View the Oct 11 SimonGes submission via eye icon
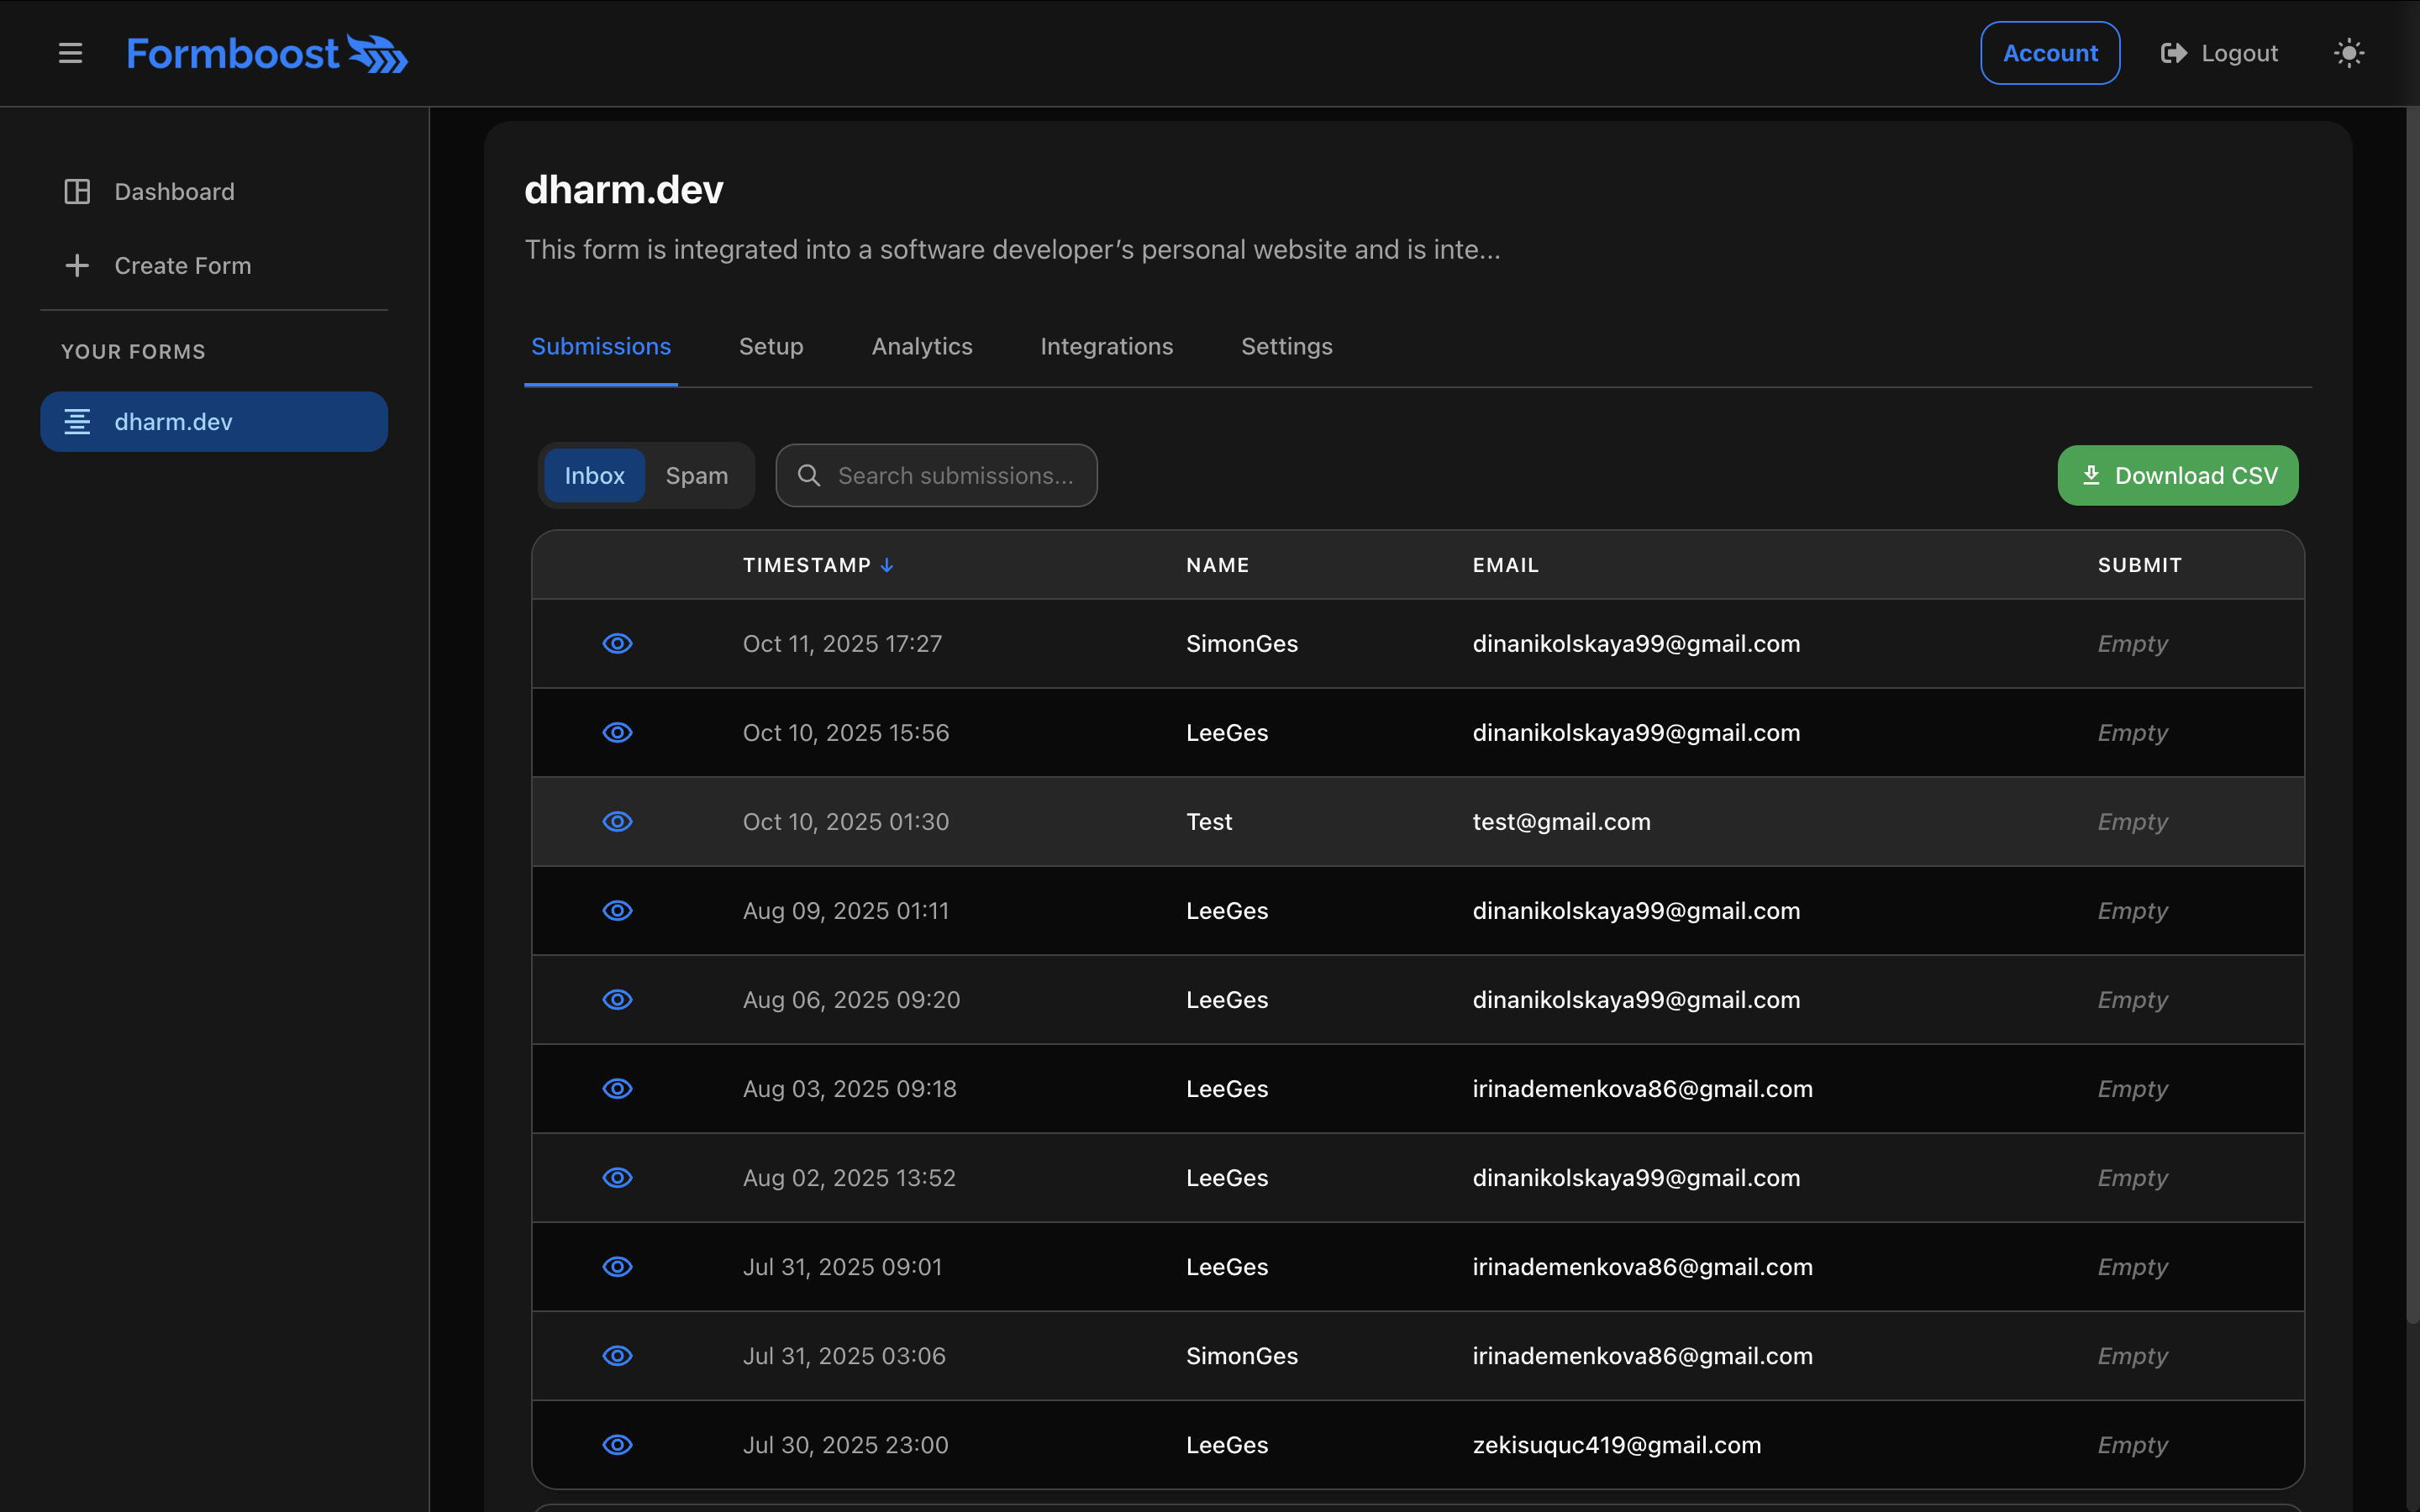The height and width of the screenshot is (1512, 2420). 618,643
